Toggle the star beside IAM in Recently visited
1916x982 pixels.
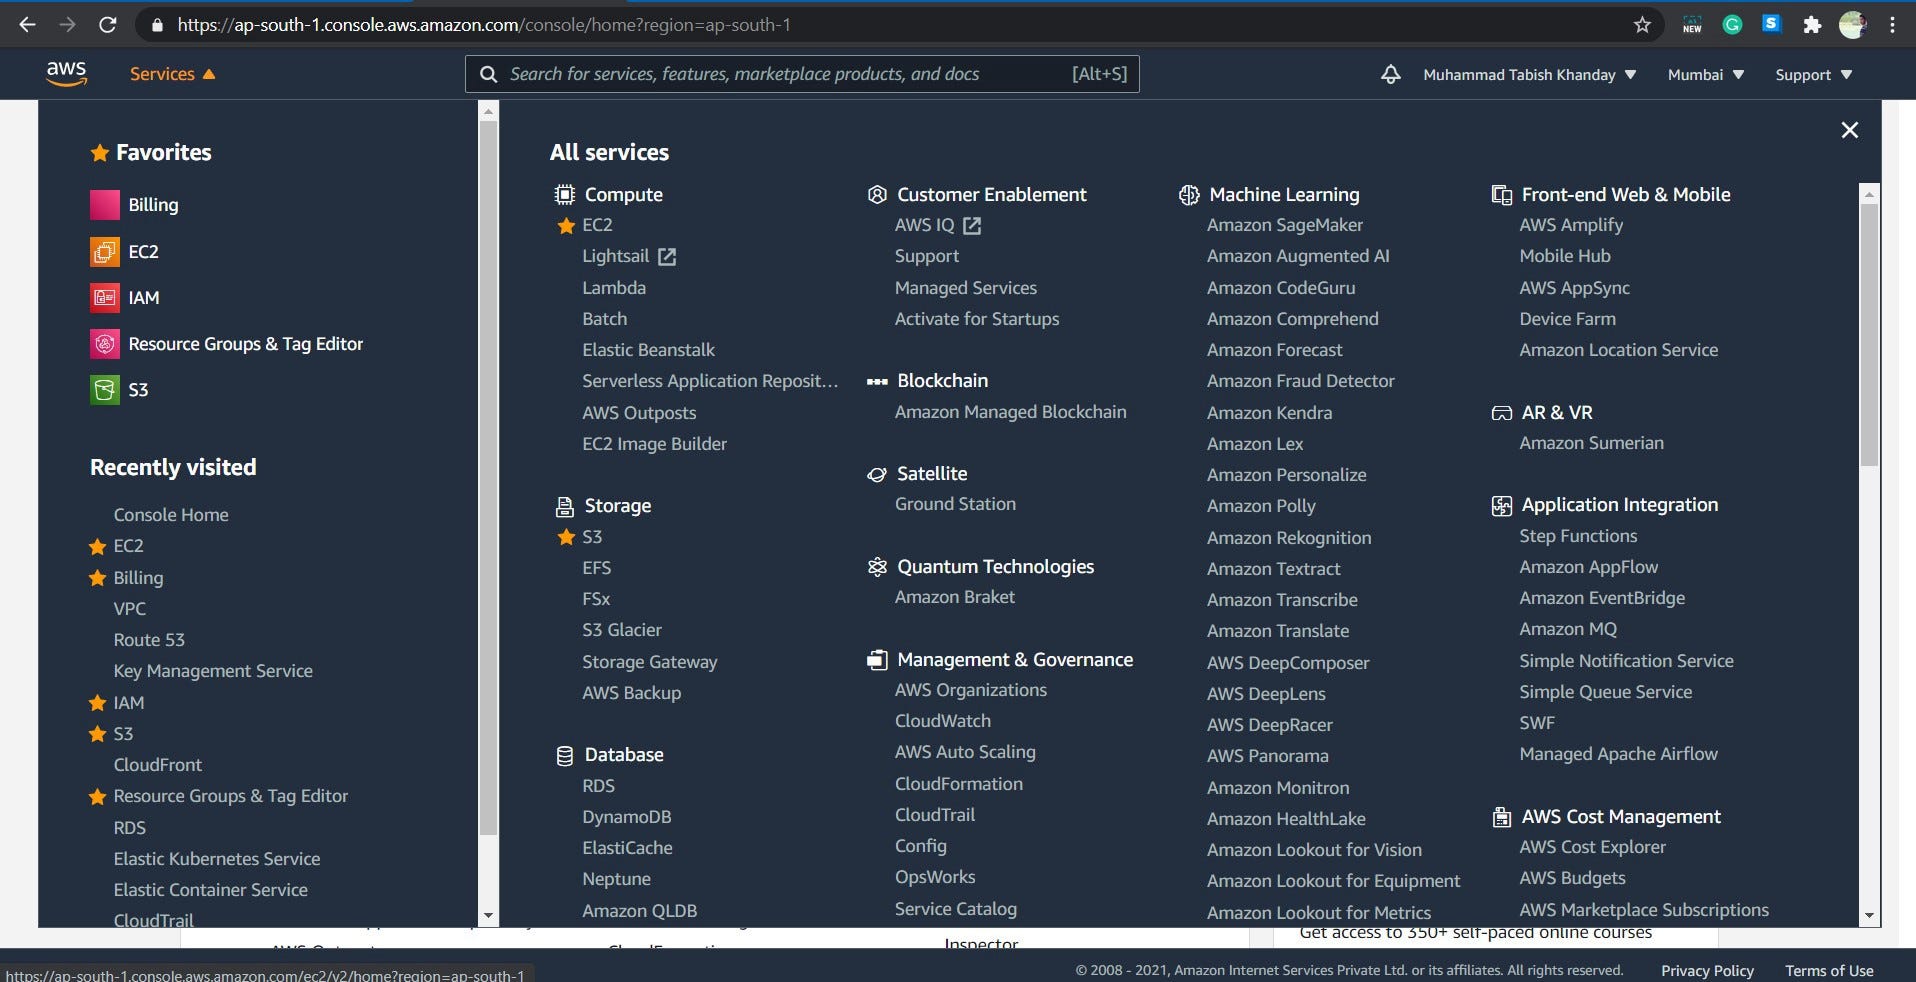[97, 703]
